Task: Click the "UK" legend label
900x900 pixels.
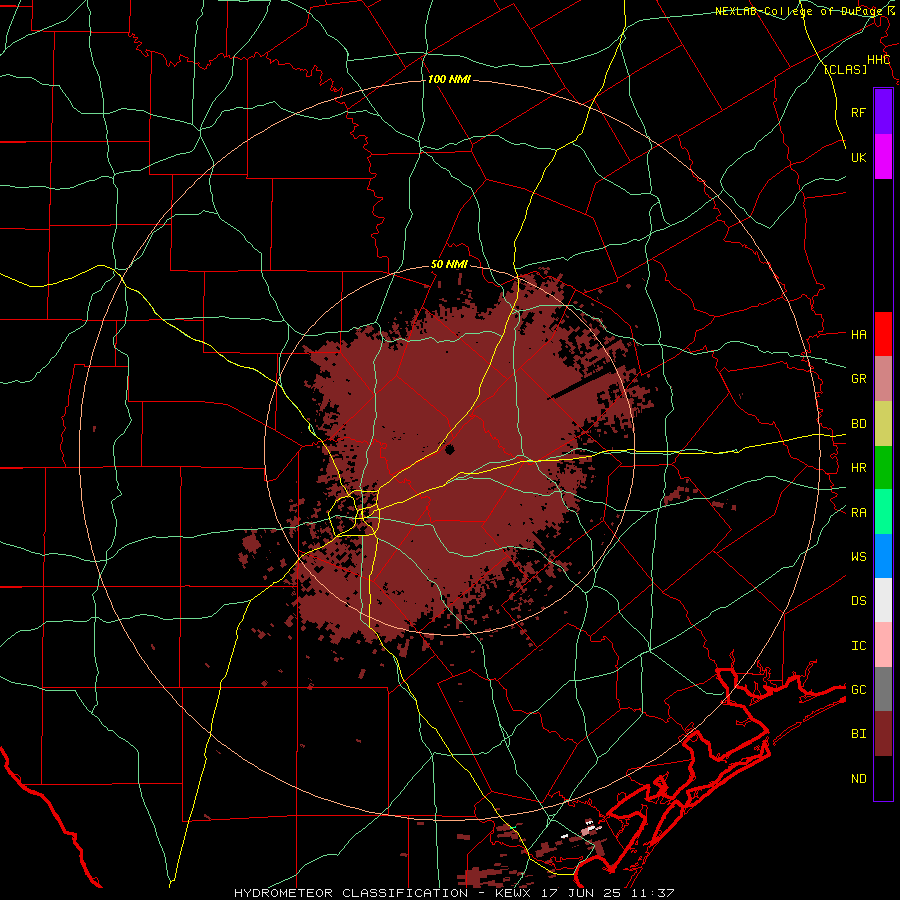Action: click(858, 157)
